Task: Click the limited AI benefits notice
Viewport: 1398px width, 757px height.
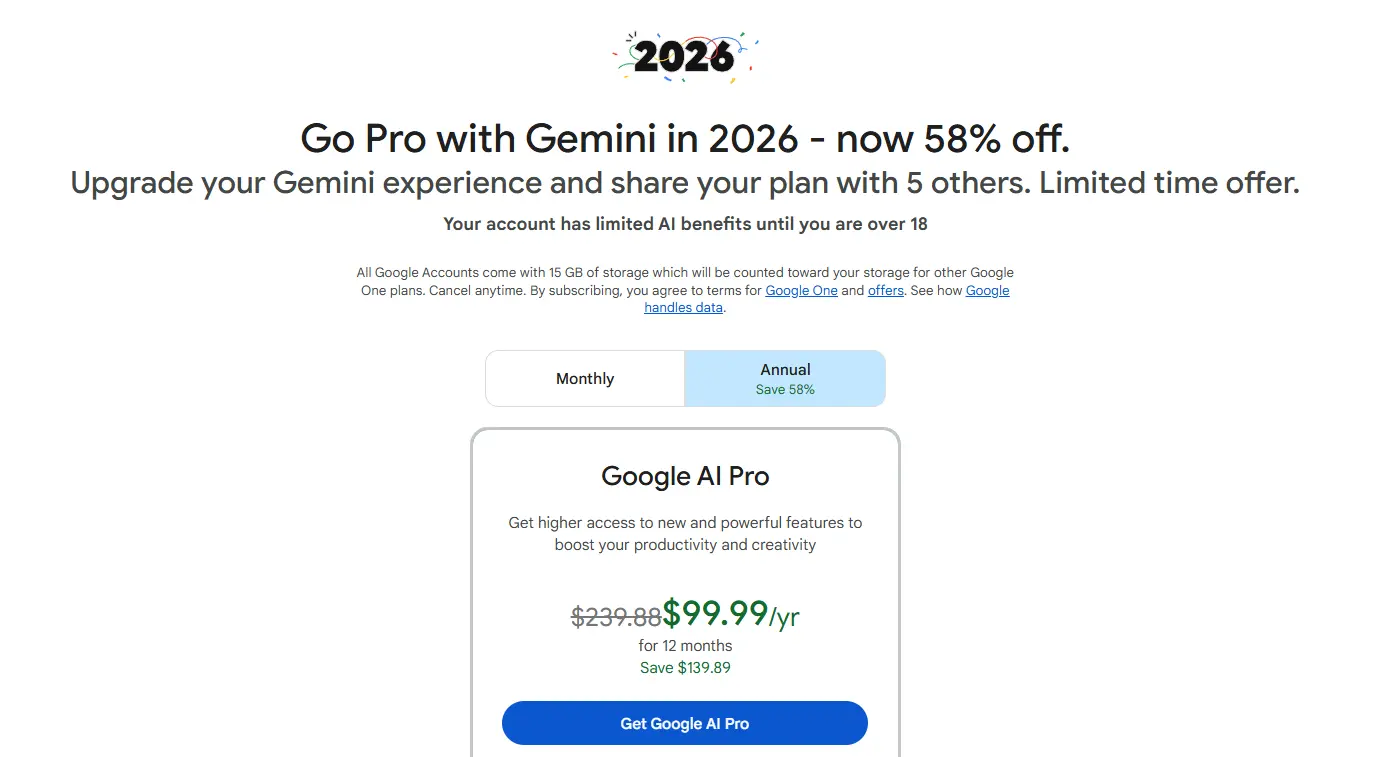Action: (685, 224)
